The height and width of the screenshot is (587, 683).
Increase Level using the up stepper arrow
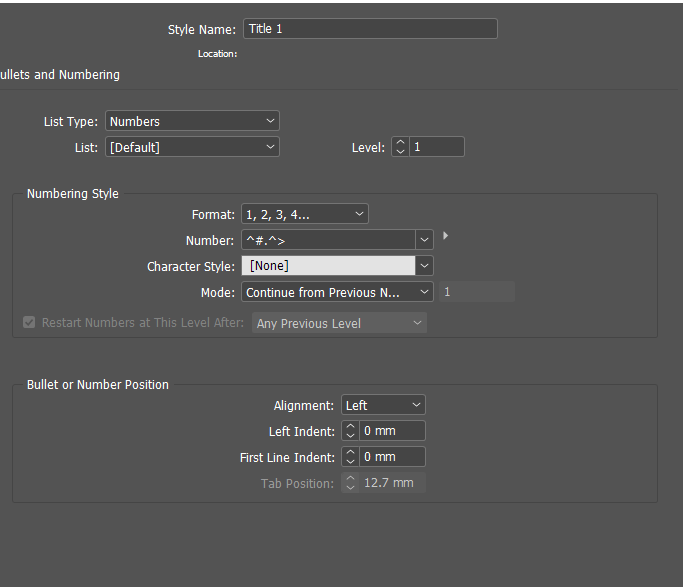pos(400,142)
